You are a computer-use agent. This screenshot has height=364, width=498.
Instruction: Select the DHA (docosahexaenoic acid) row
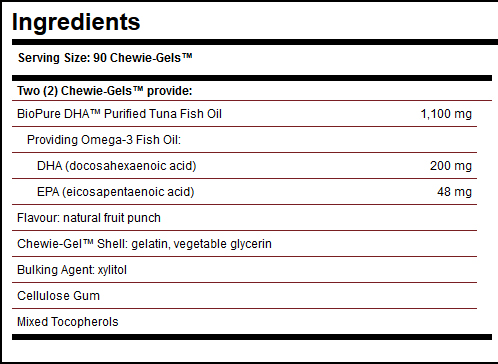click(x=244, y=166)
